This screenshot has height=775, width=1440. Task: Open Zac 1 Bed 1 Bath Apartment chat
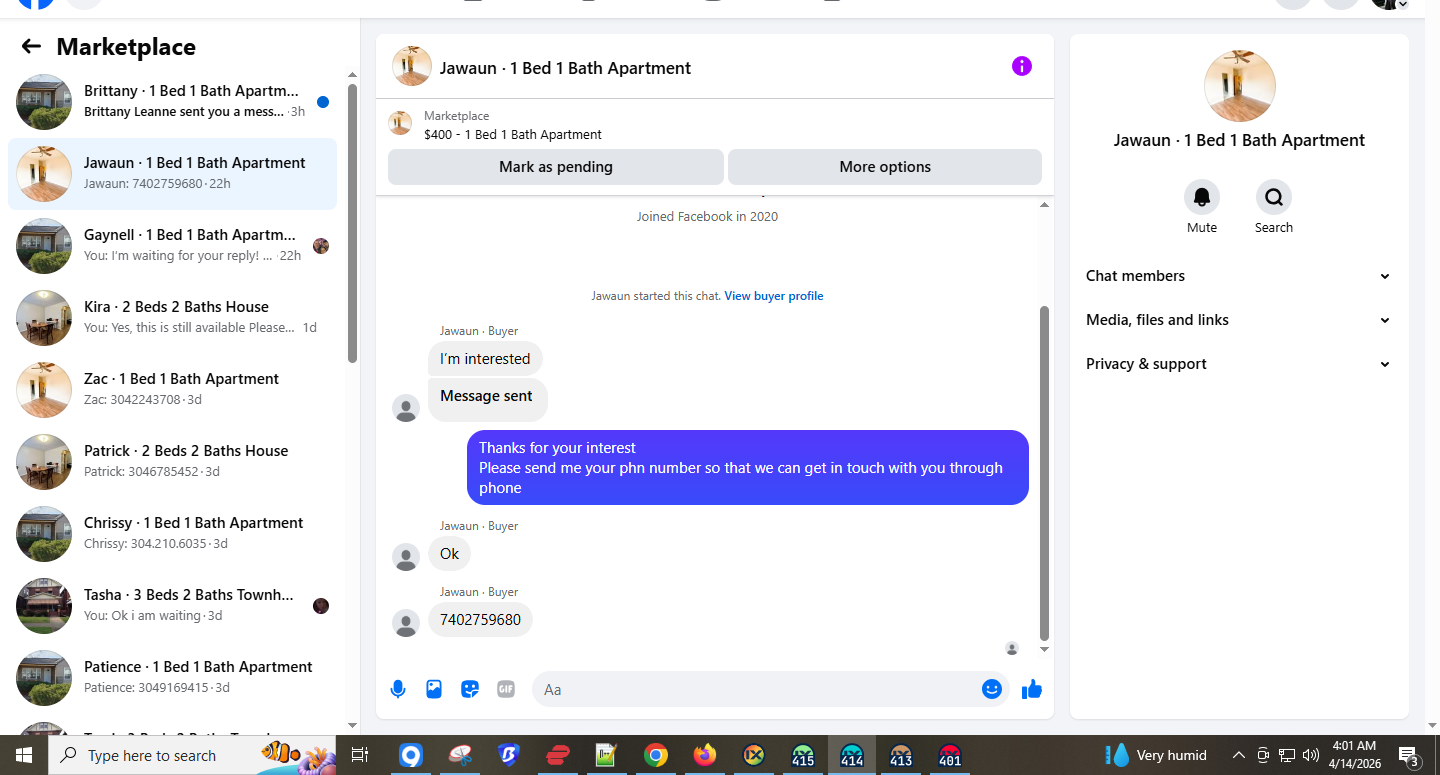[172, 390]
